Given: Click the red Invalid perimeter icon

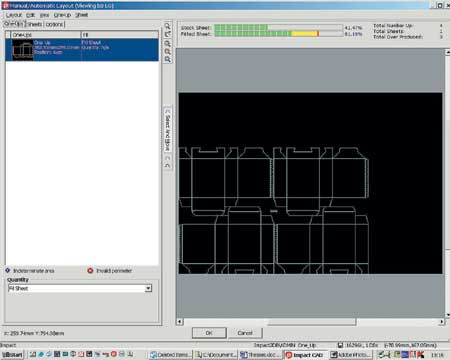Looking at the screenshot, I should pos(90,270).
